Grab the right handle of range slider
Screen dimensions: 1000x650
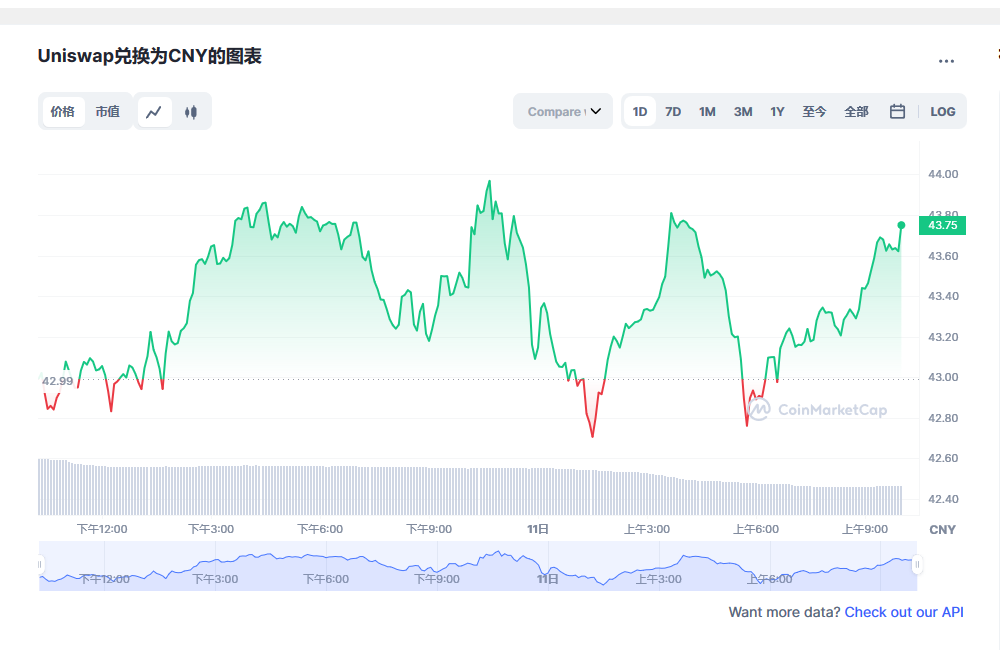(917, 565)
